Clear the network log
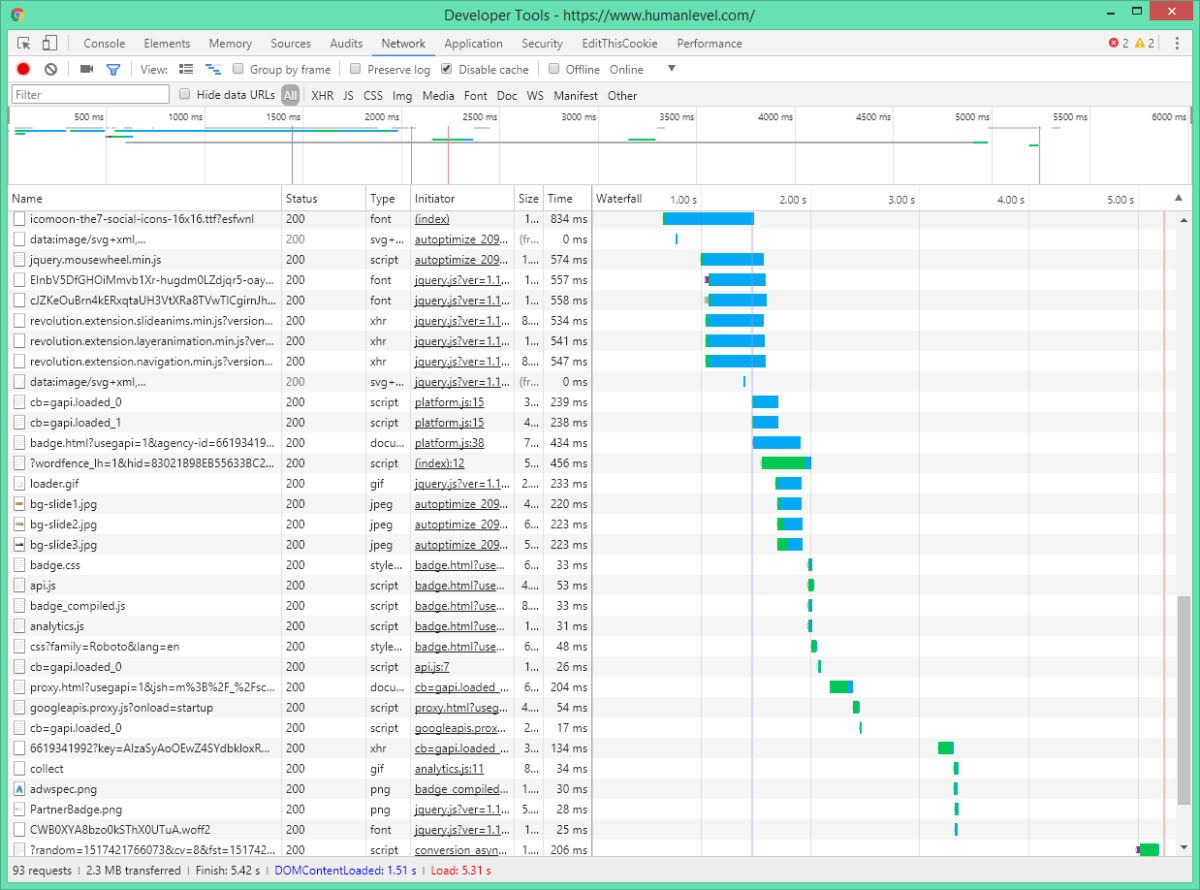 50,69
